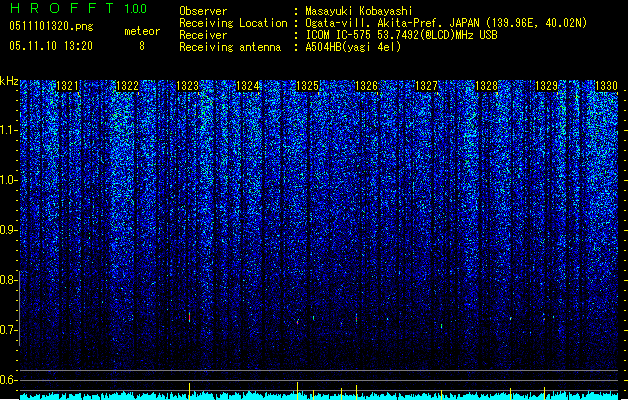Click the 1321 time marker

(67, 86)
